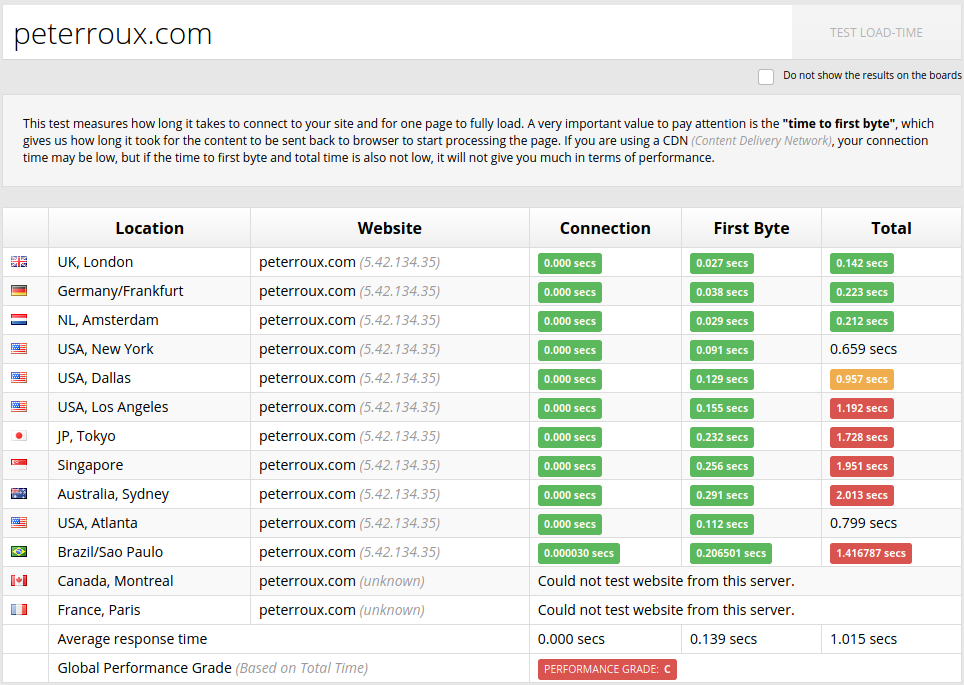Click the PERFORMANCE GRADE: C badge
This screenshot has width=964, height=685.
point(607,669)
